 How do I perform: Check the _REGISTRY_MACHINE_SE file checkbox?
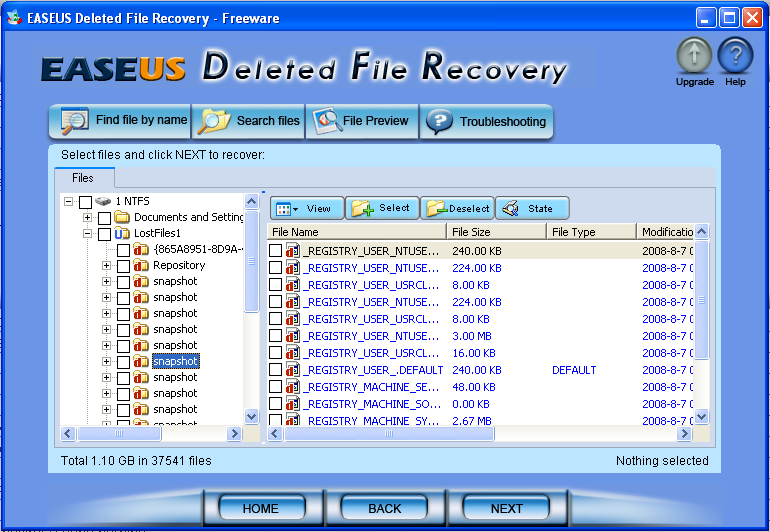pos(275,387)
